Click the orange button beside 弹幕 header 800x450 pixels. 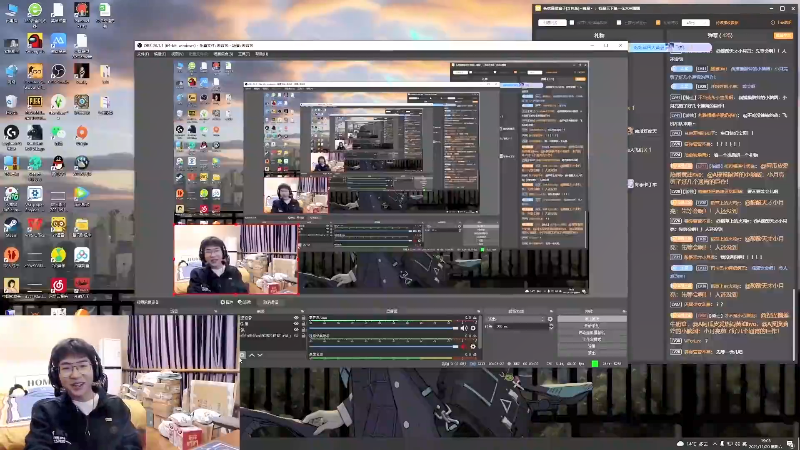(x=783, y=35)
